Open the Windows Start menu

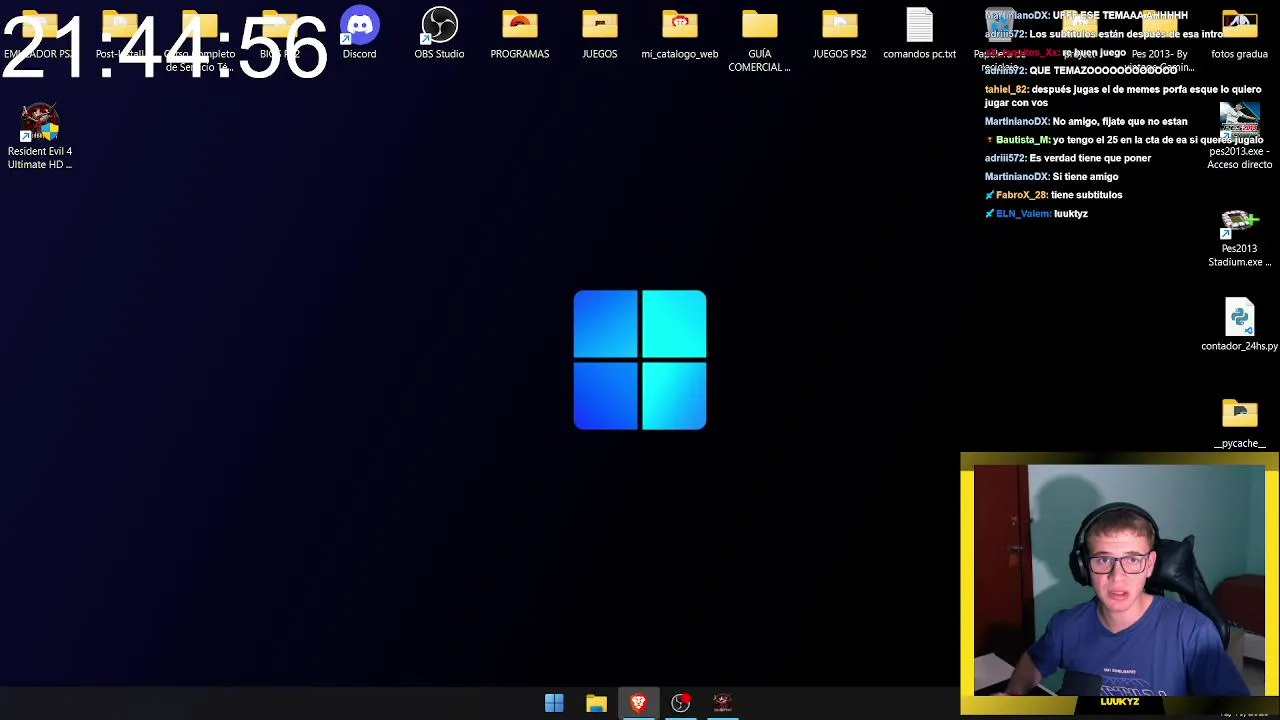tap(554, 703)
